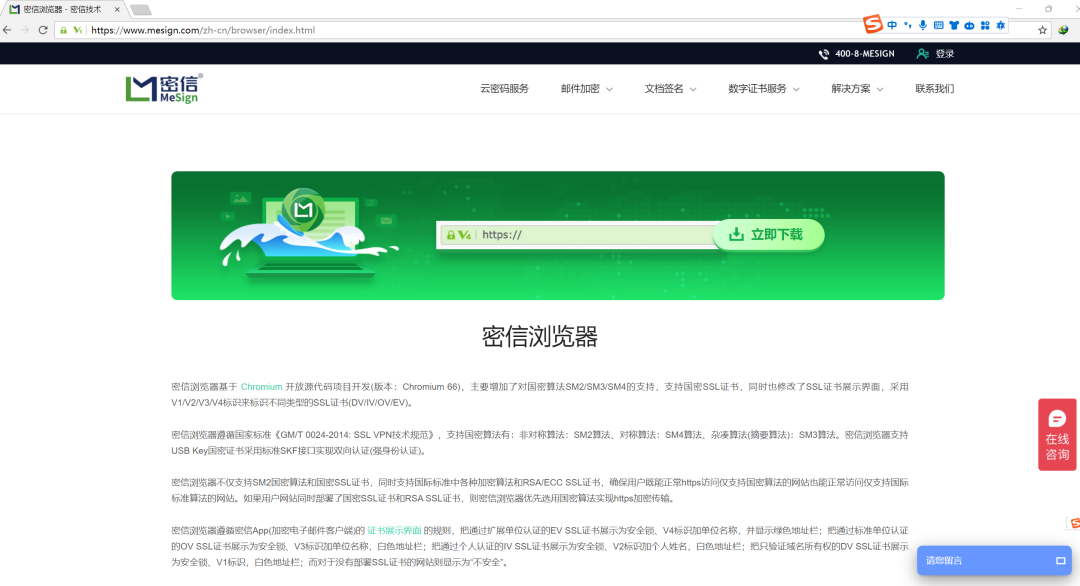1080x586 pixels.
Task: Click the chat bubble icon in 在线咨询
Action: point(1057,419)
